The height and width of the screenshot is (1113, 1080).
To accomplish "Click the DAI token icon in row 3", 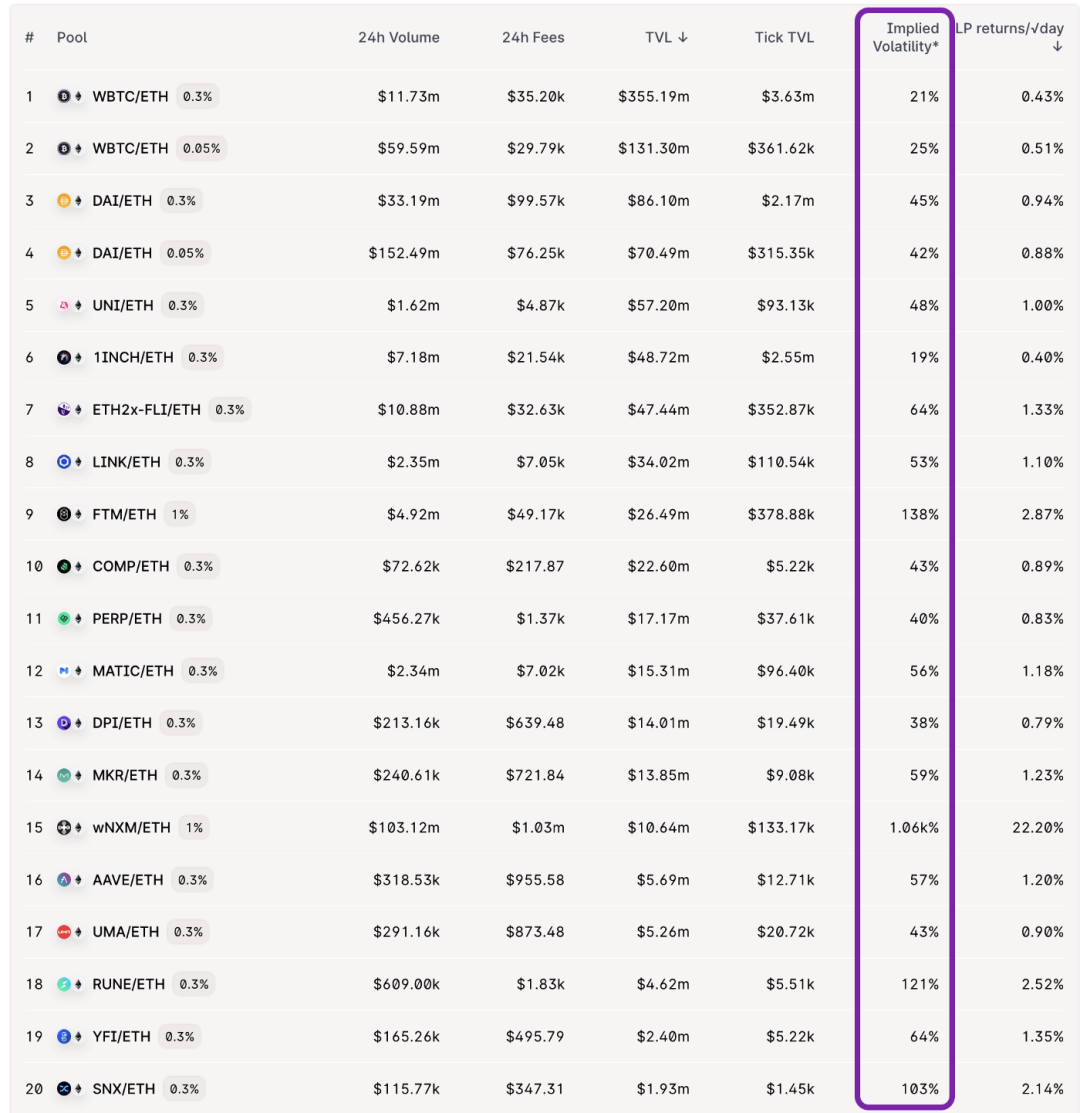I will click(x=64, y=201).
